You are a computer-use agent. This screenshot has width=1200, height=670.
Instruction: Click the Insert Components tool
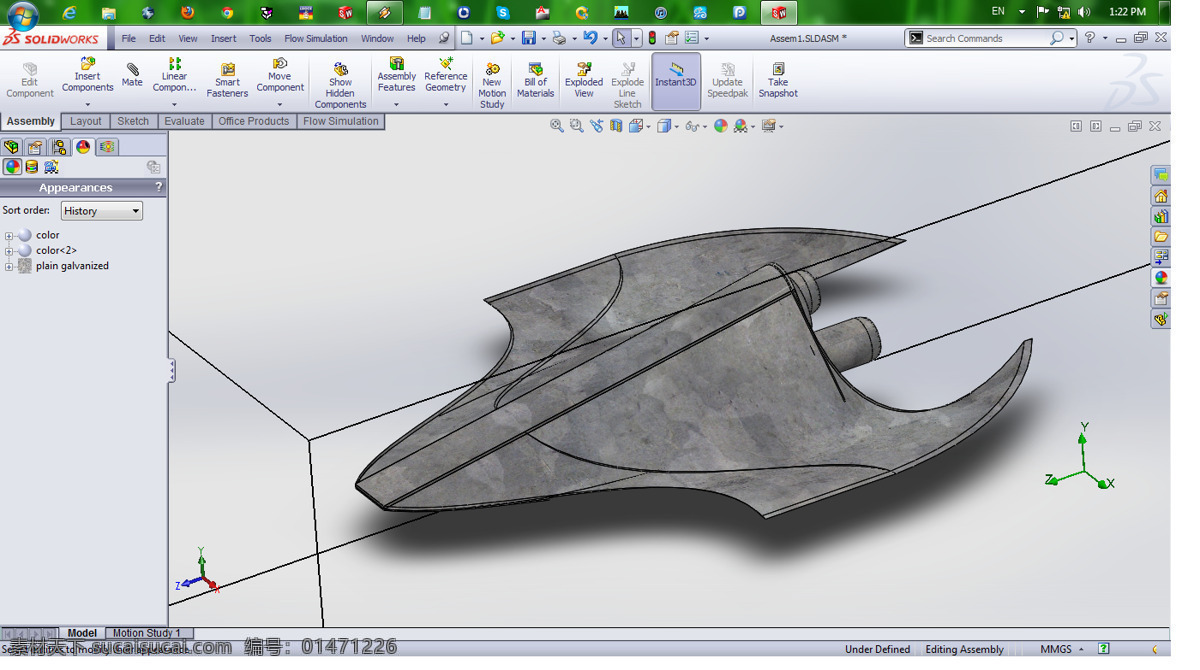[x=87, y=75]
